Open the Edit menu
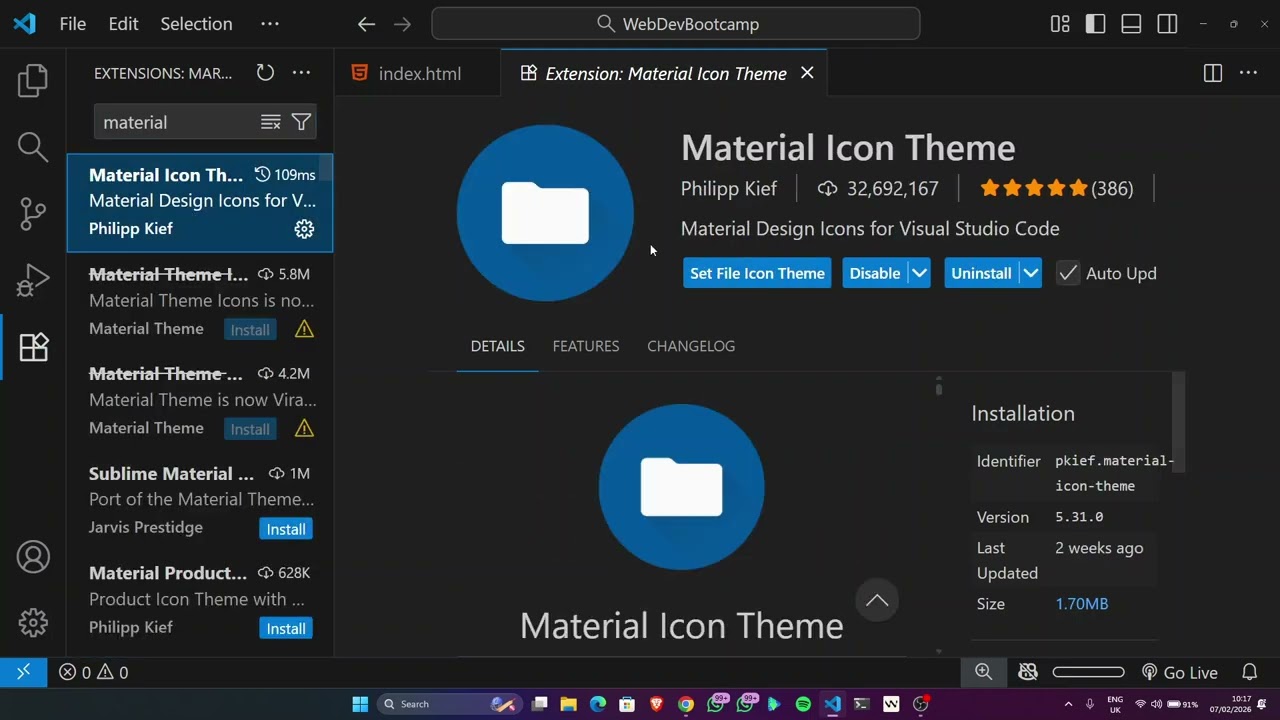 coord(123,24)
